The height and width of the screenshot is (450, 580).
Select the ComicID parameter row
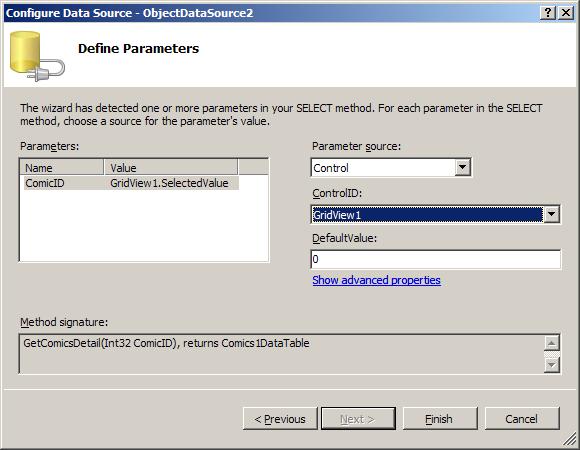coord(131,183)
